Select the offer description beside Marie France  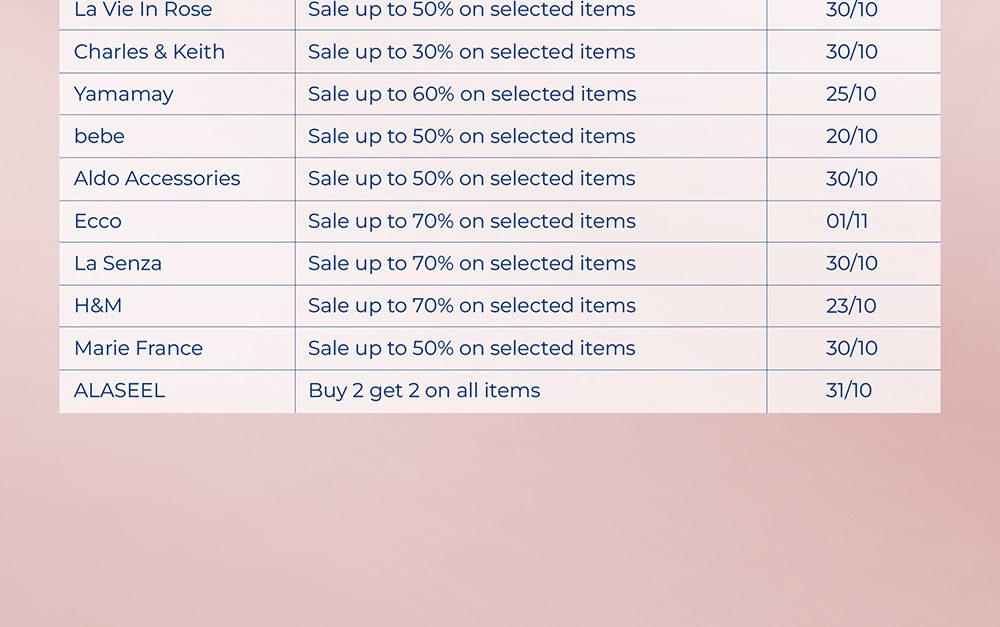[x=471, y=348]
